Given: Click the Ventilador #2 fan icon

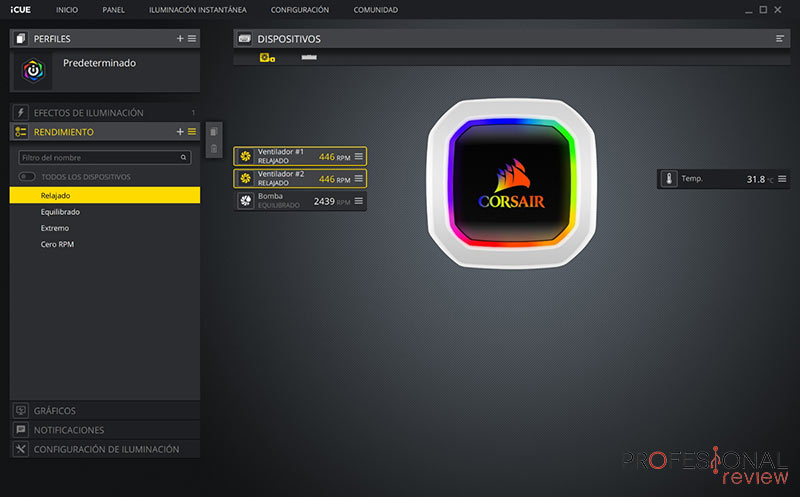Looking at the screenshot, I should click(245, 179).
